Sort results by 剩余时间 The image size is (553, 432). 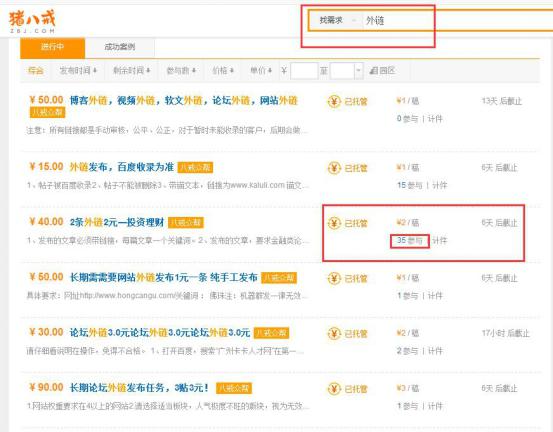coord(132,71)
